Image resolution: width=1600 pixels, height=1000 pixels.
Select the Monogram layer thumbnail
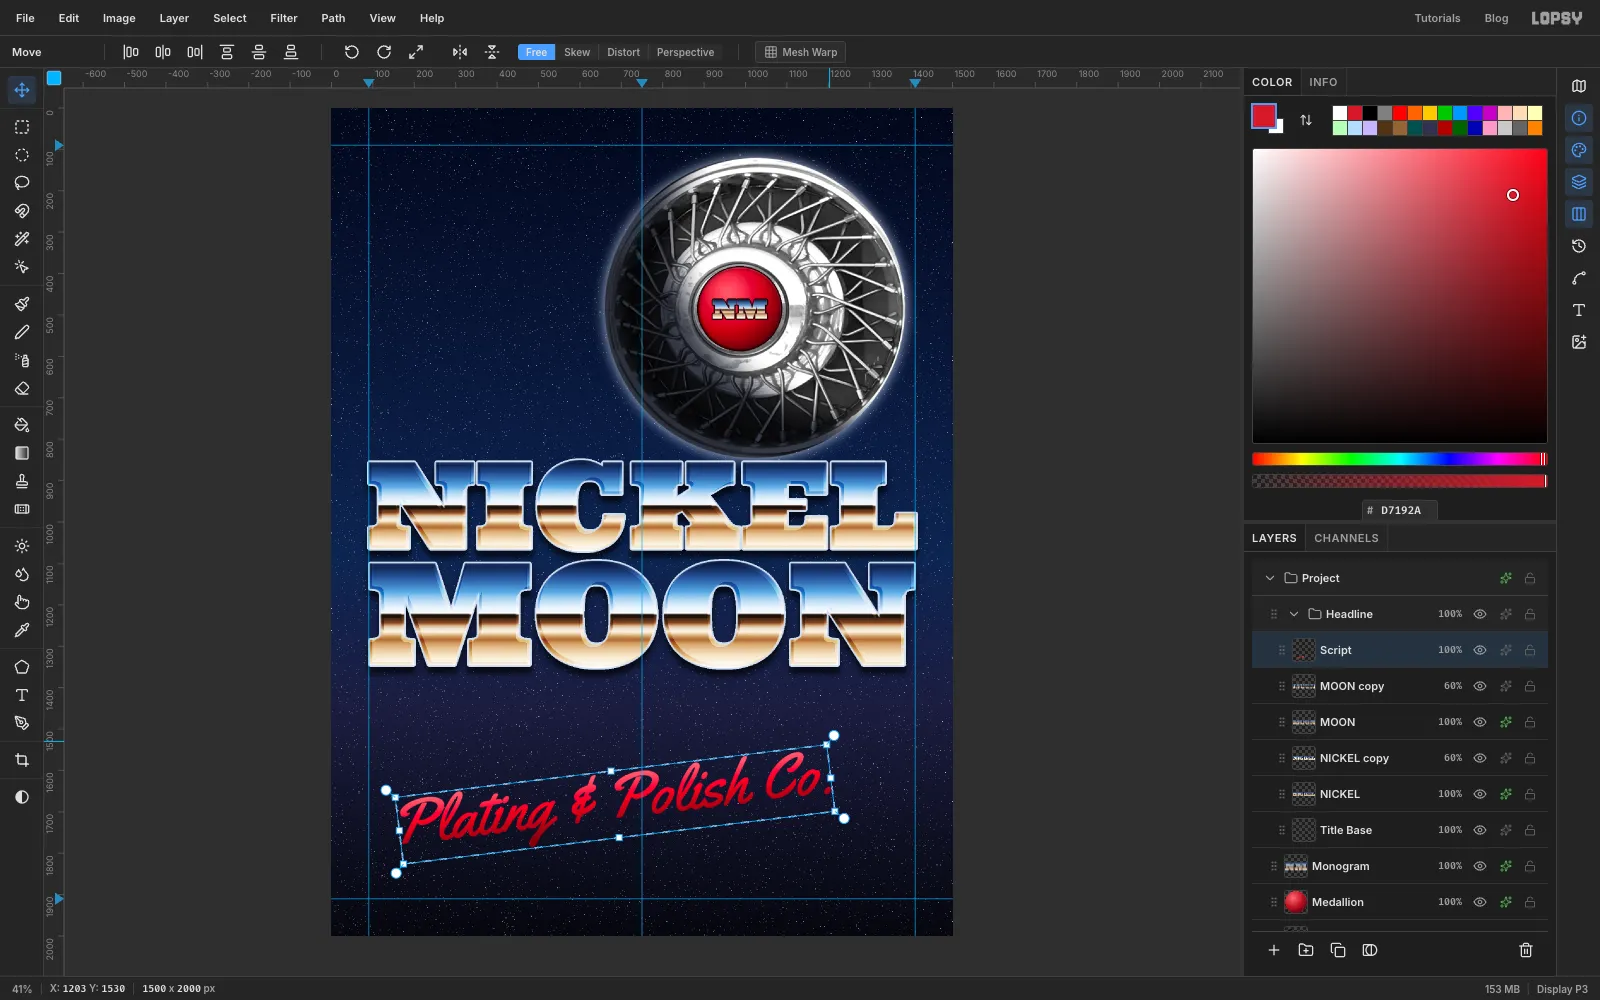click(x=1296, y=866)
